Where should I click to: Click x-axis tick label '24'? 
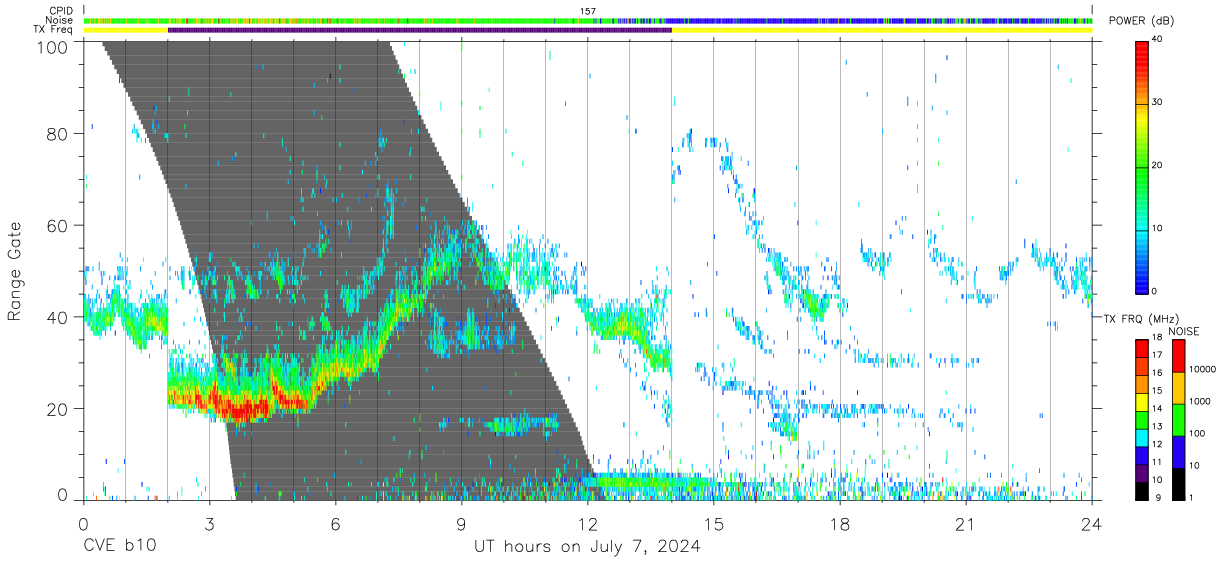tap(1092, 523)
